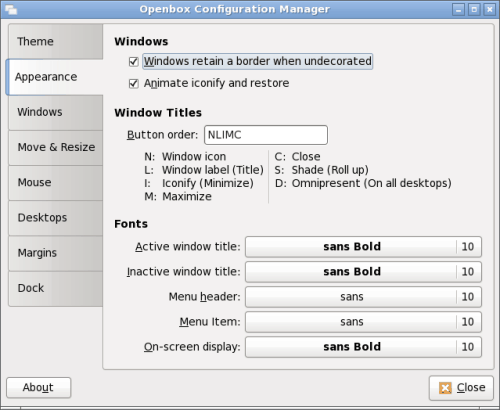
Task: Close window using title bar X button
Action: pos(489,9)
